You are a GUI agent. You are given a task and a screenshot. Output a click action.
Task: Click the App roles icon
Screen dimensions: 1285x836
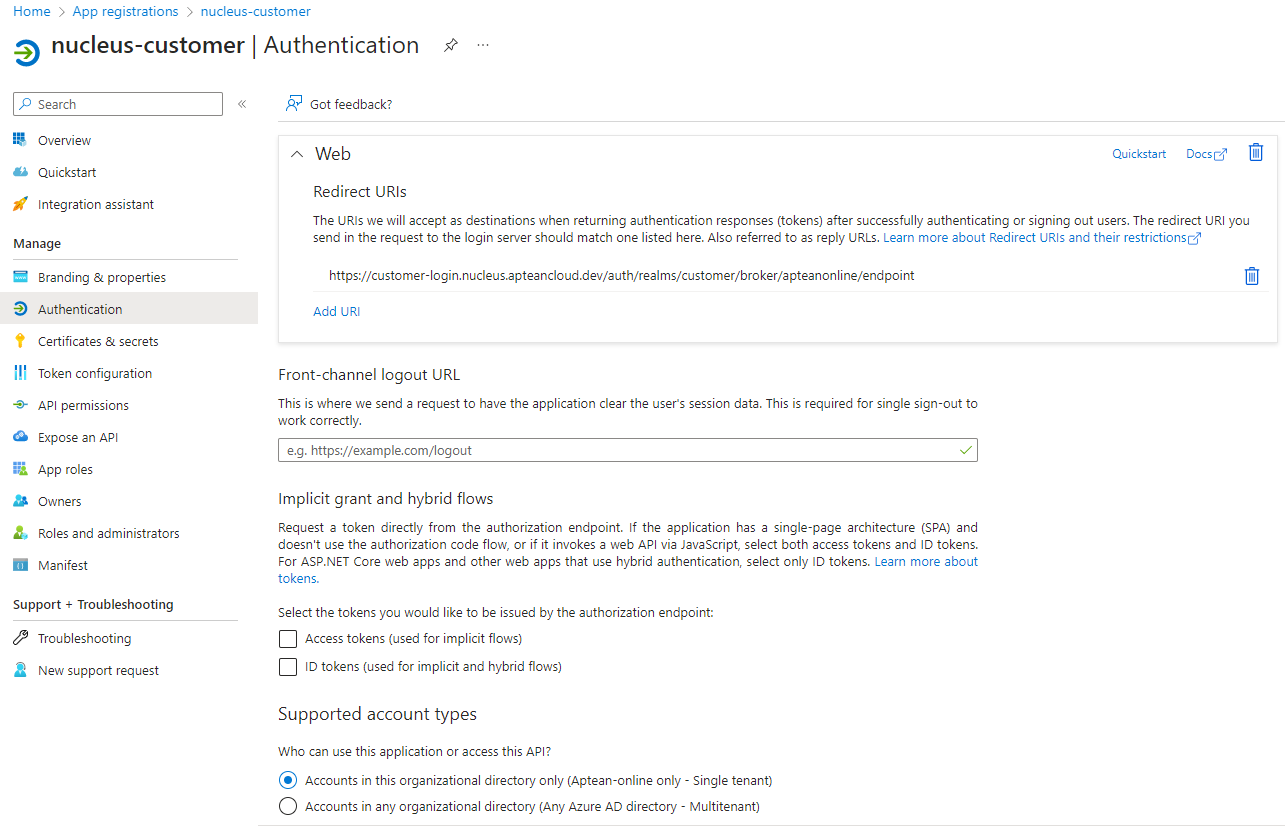point(20,469)
